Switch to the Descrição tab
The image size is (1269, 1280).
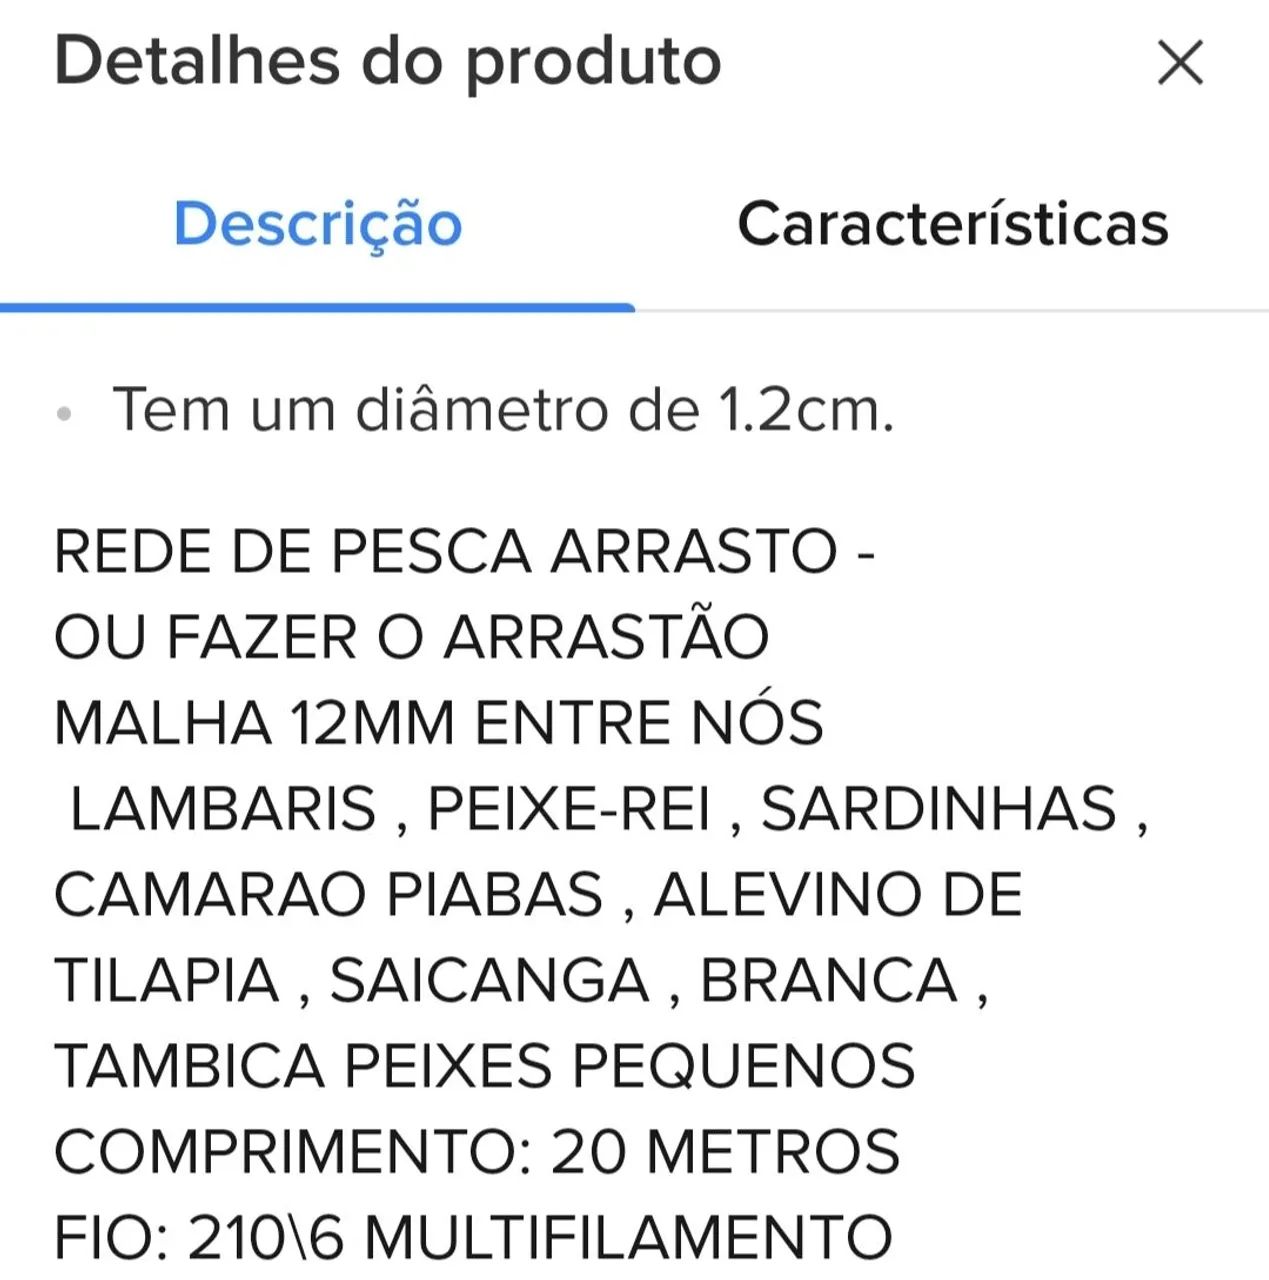[x=318, y=223]
